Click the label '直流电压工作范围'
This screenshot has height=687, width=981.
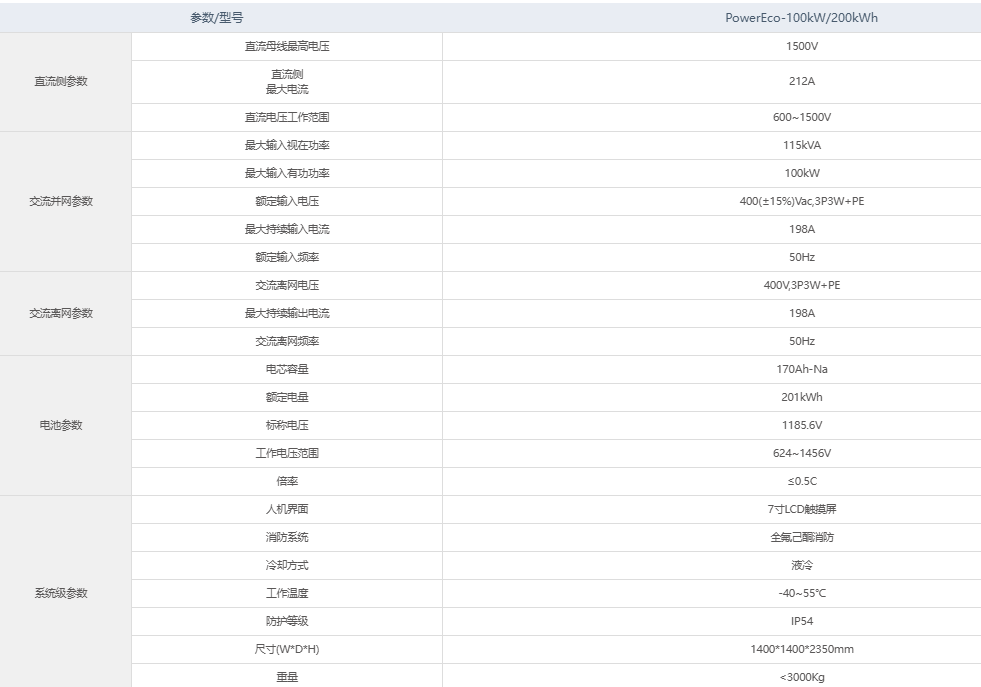(x=287, y=118)
